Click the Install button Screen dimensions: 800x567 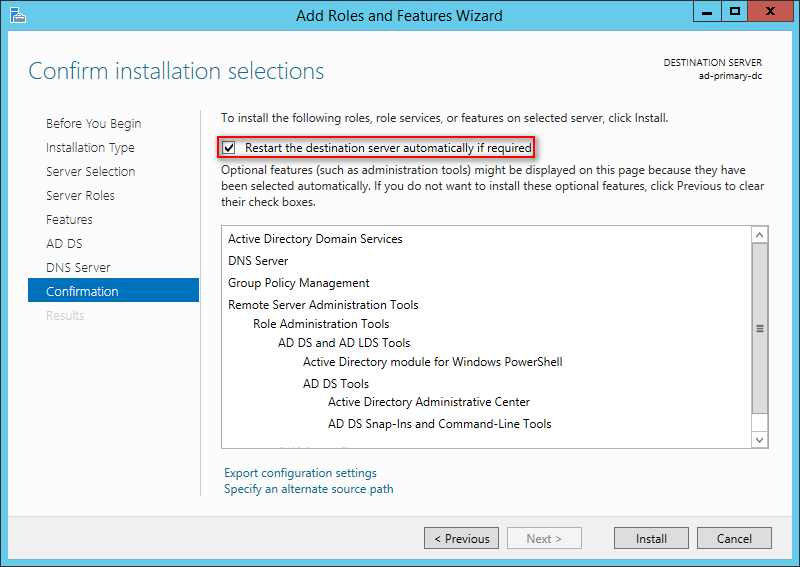pos(651,538)
